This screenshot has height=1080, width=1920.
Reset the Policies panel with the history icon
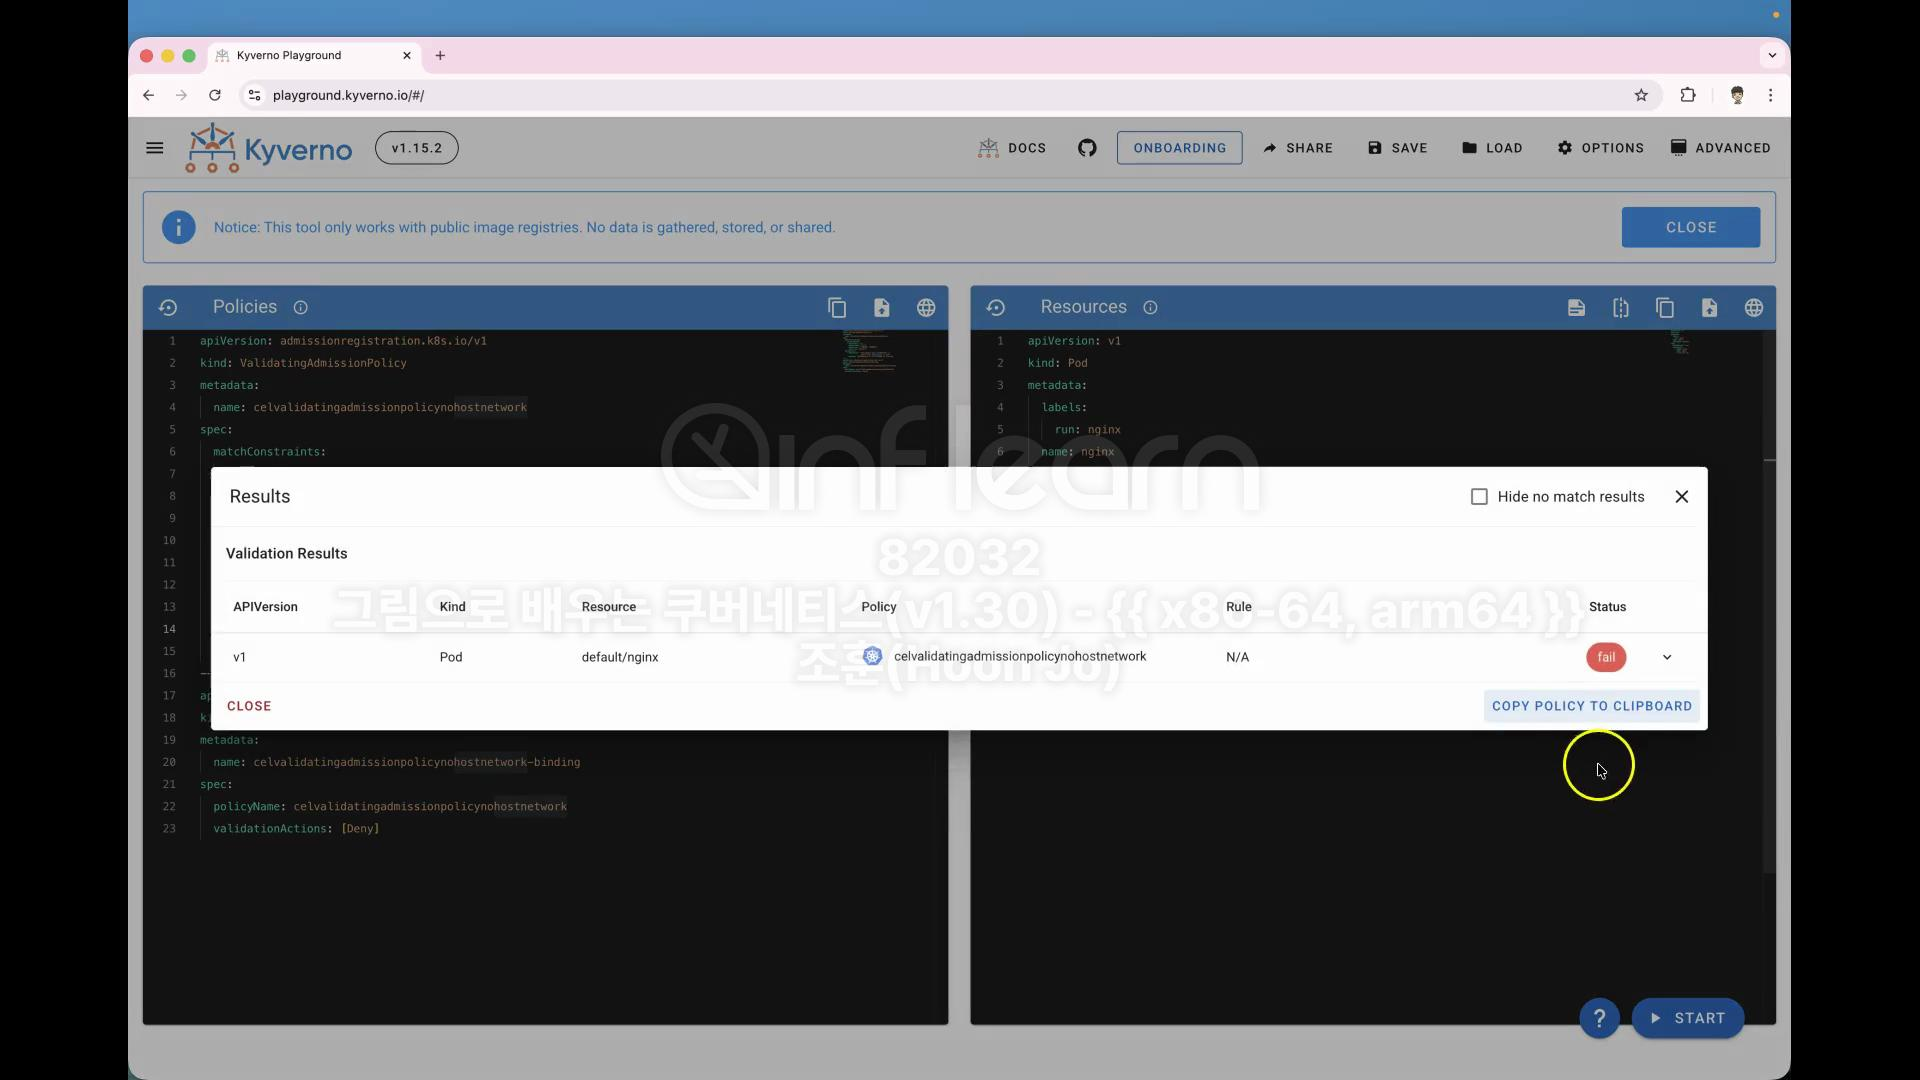coord(168,308)
